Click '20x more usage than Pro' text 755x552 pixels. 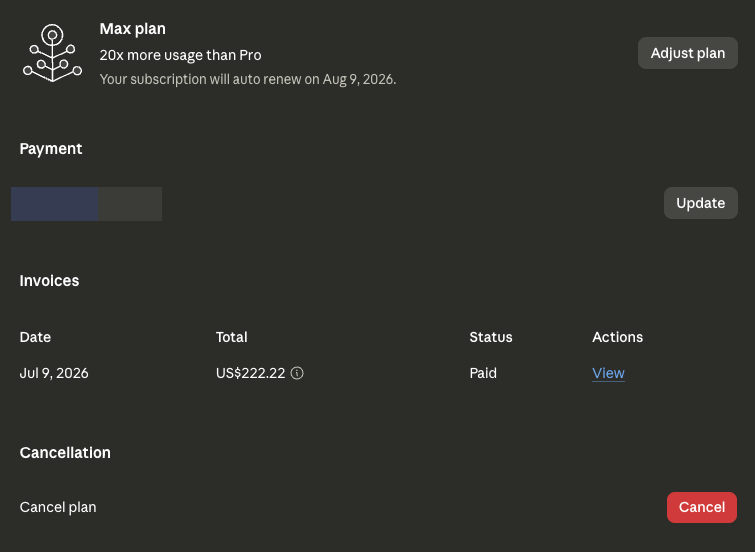coord(181,55)
